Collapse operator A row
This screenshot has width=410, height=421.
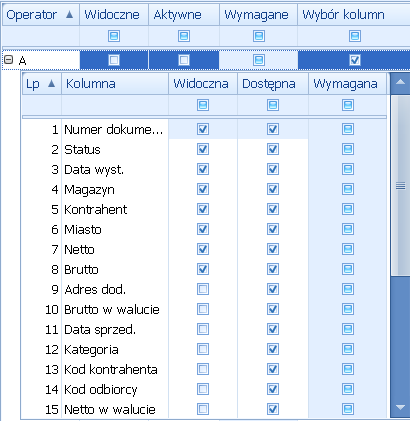9,60
